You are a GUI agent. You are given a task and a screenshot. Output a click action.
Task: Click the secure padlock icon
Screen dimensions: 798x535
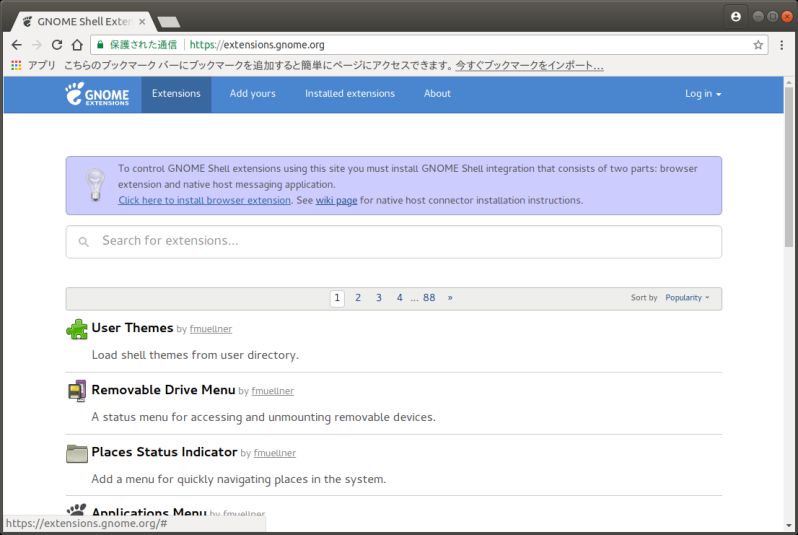coord(100,45)
